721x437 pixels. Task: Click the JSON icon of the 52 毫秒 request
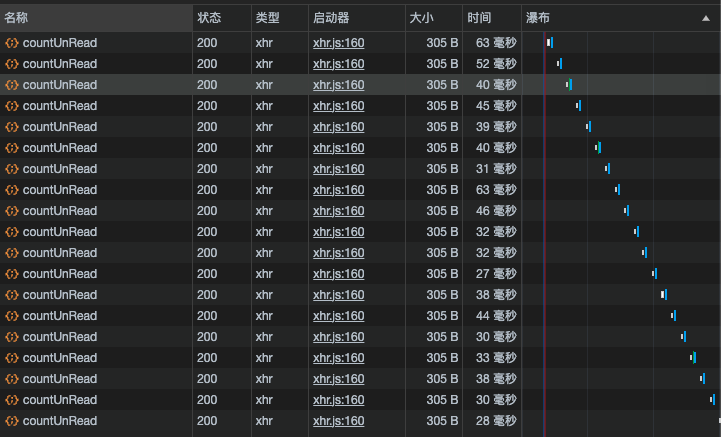pyautogui.click(x=11, y=64)
